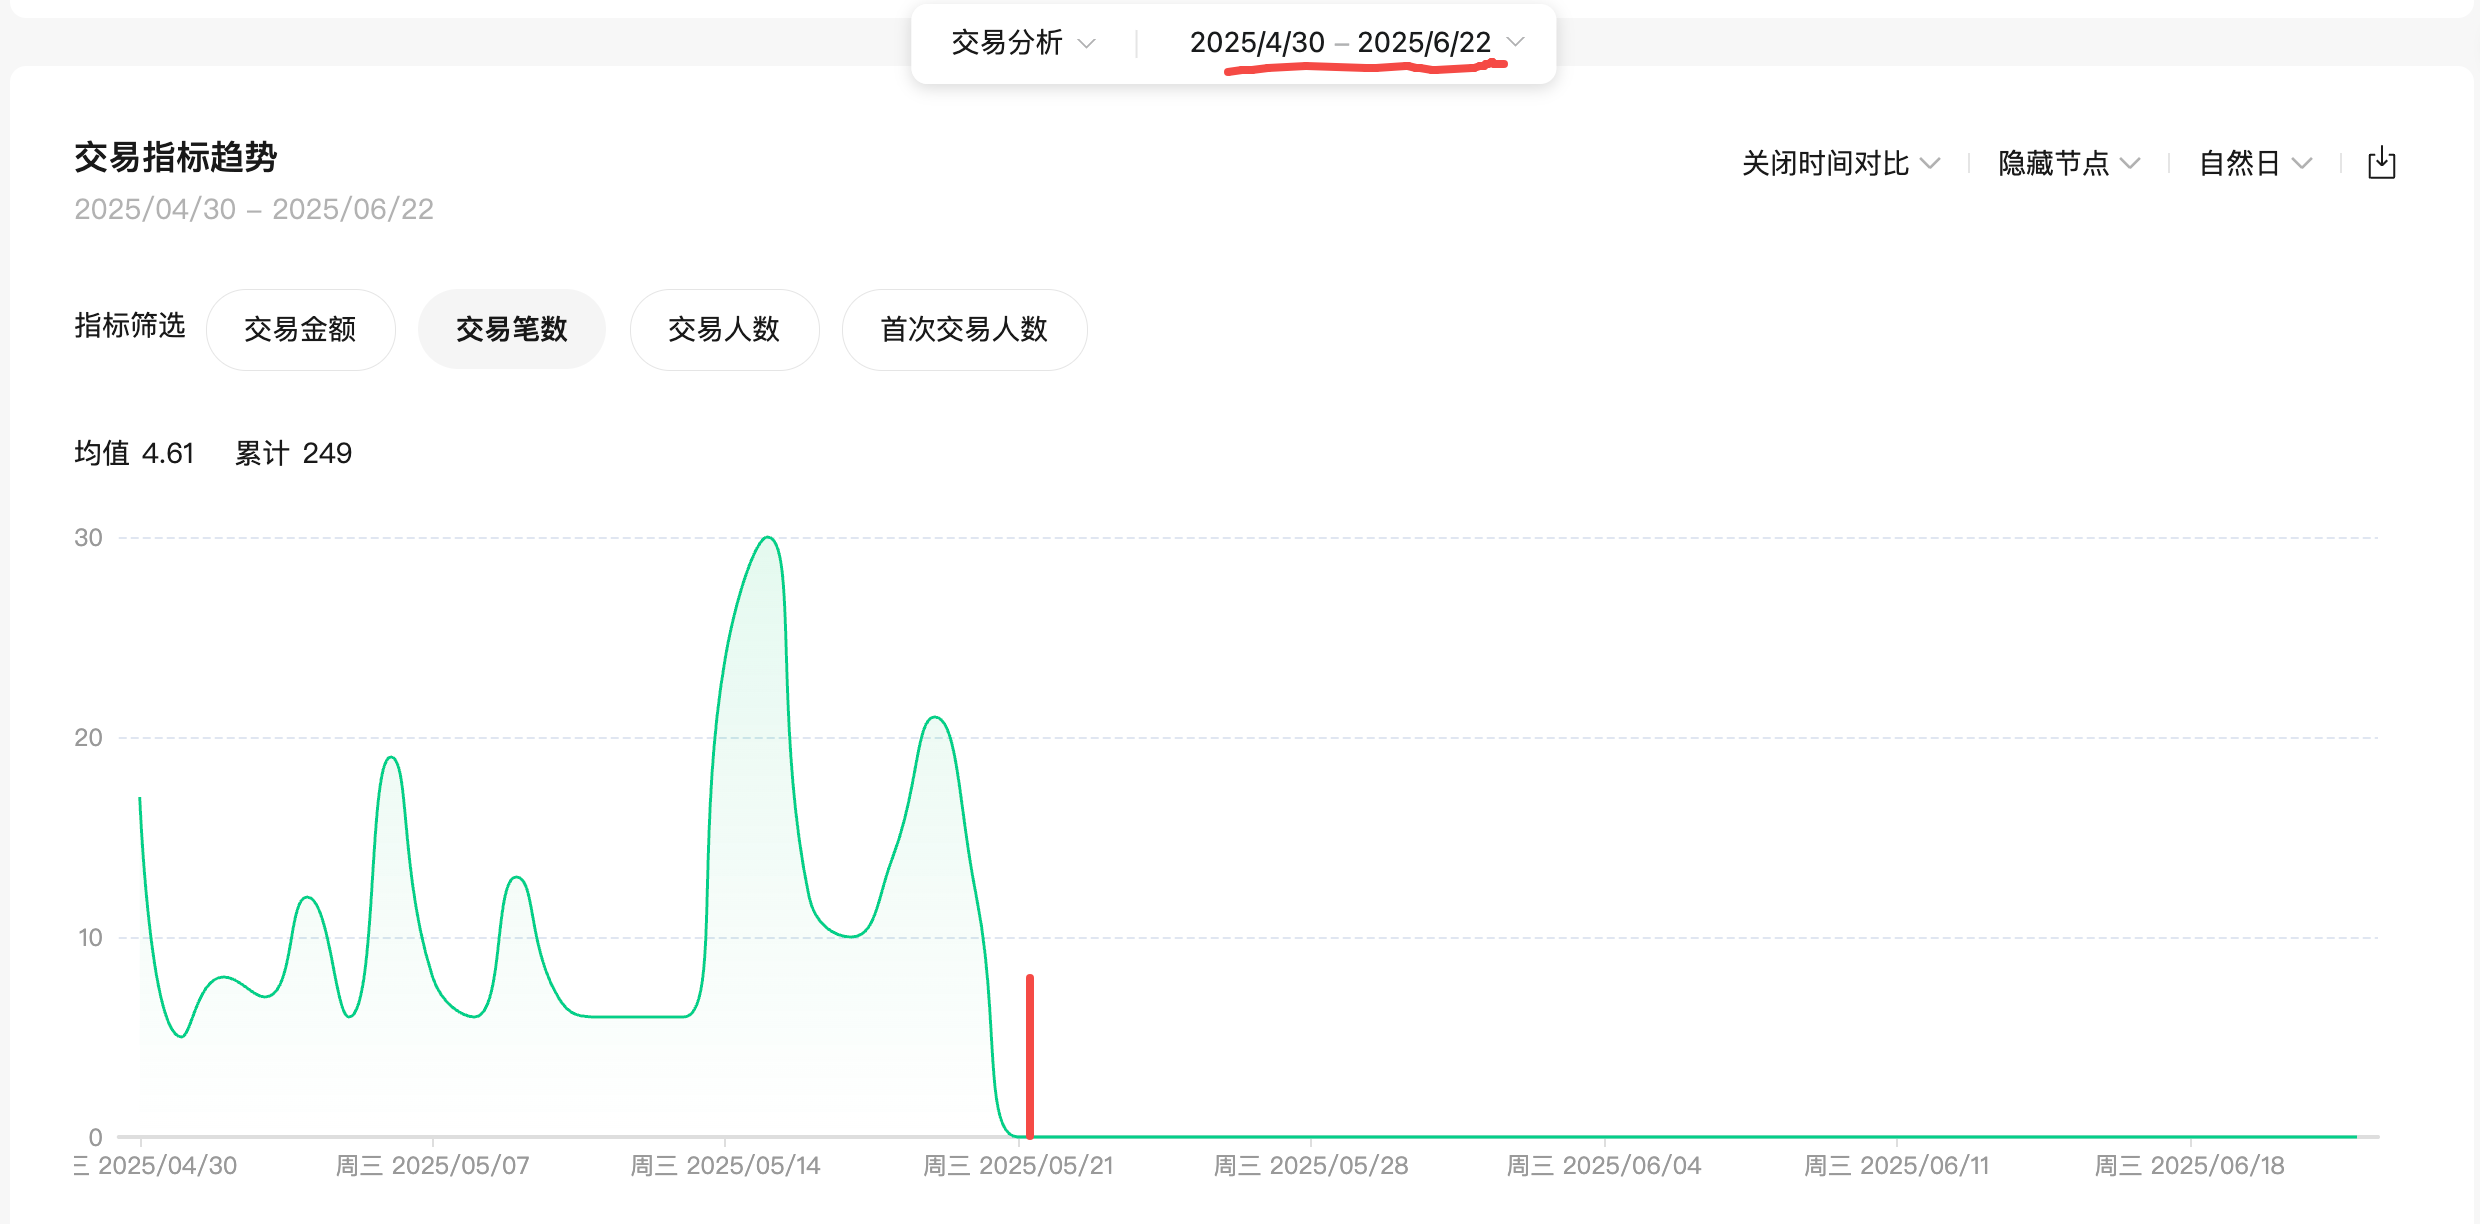
Task: Click the 周三 2025/05/21 axis label
Action: click(x=1017, y=1165)
